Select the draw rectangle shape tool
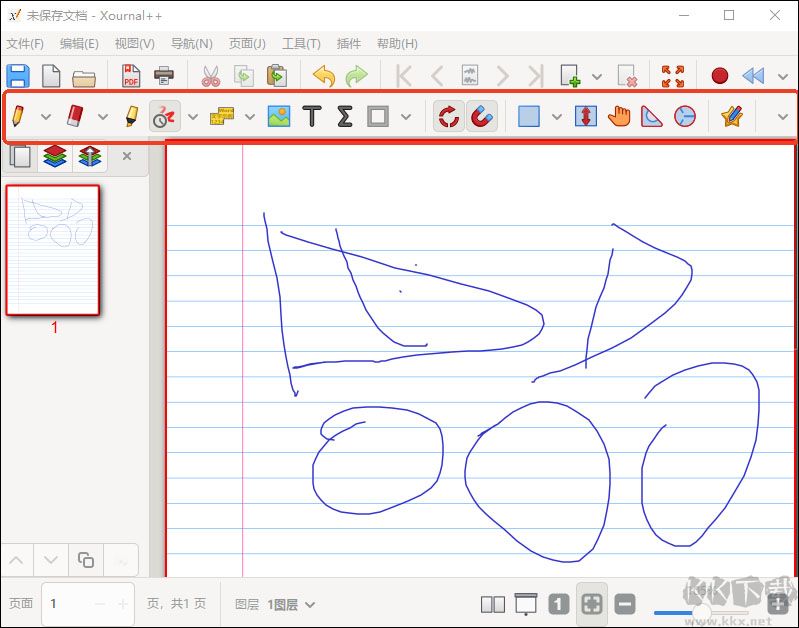Image resolution: width=799 pixels, height=628 pixels. (378, 116)
